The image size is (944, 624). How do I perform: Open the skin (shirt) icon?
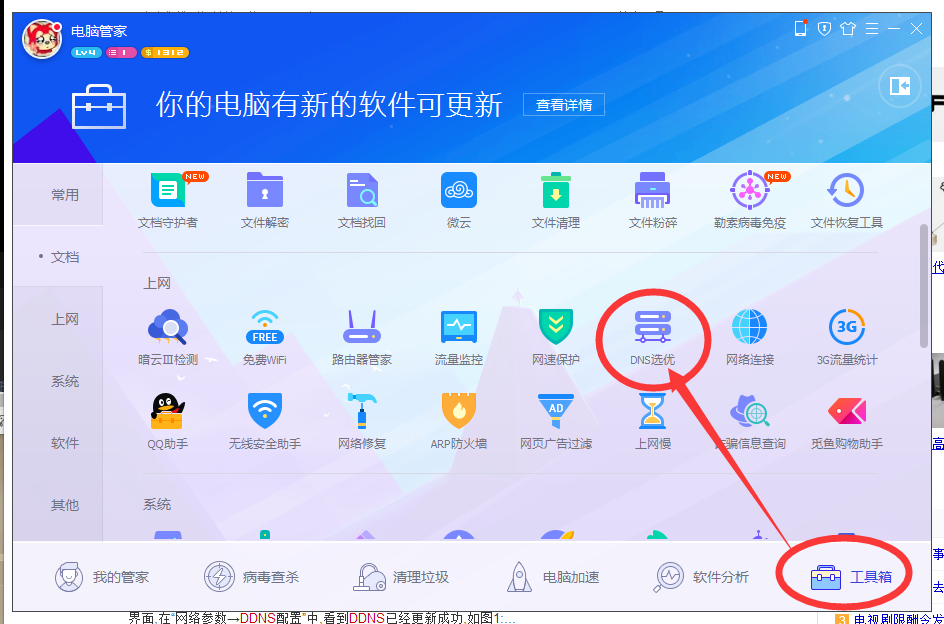[x=848, y=28]
